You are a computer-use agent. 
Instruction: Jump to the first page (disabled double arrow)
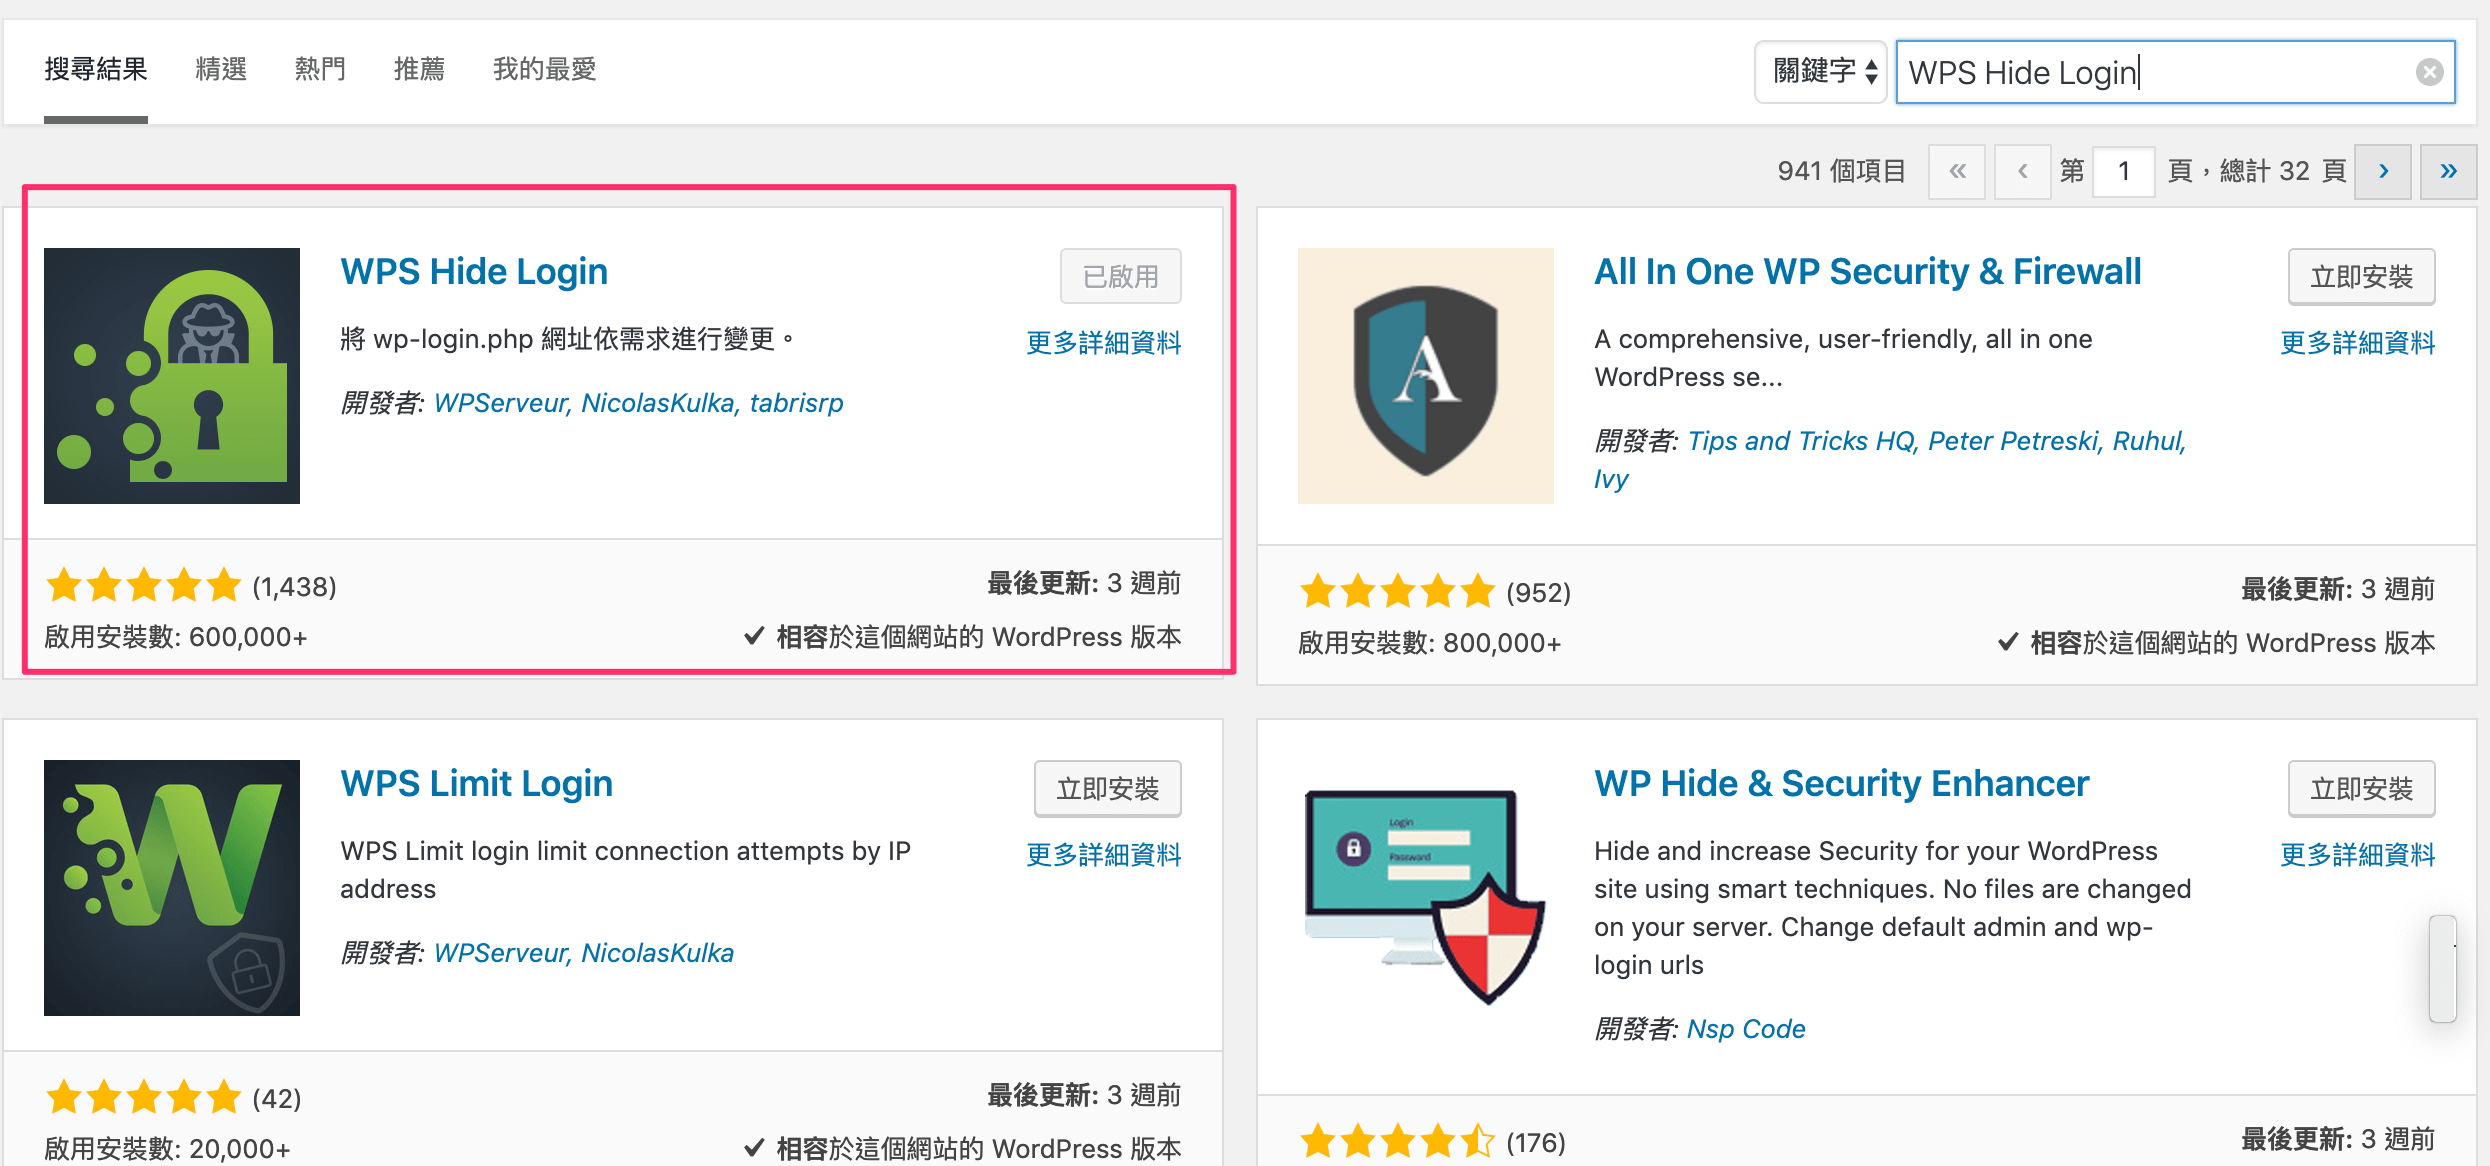(x=1957, y=171)
